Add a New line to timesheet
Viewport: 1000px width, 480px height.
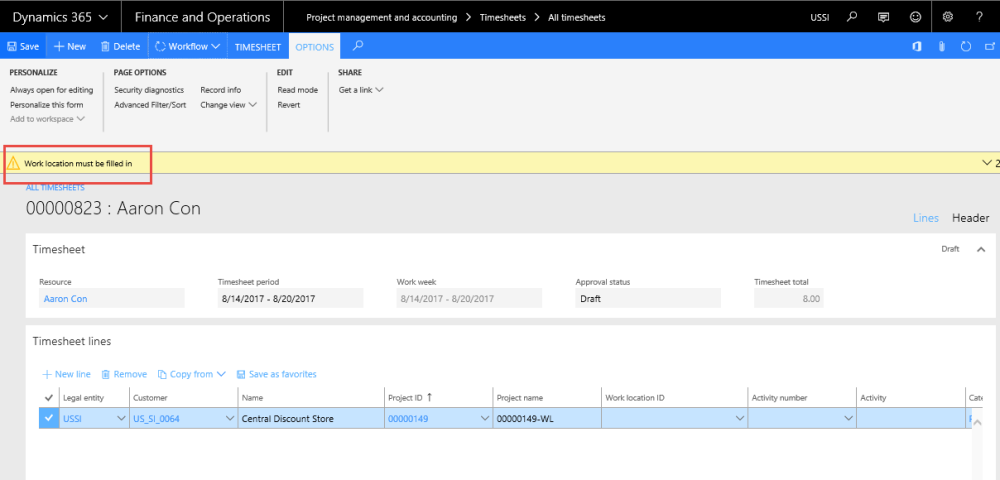(66, 374)
